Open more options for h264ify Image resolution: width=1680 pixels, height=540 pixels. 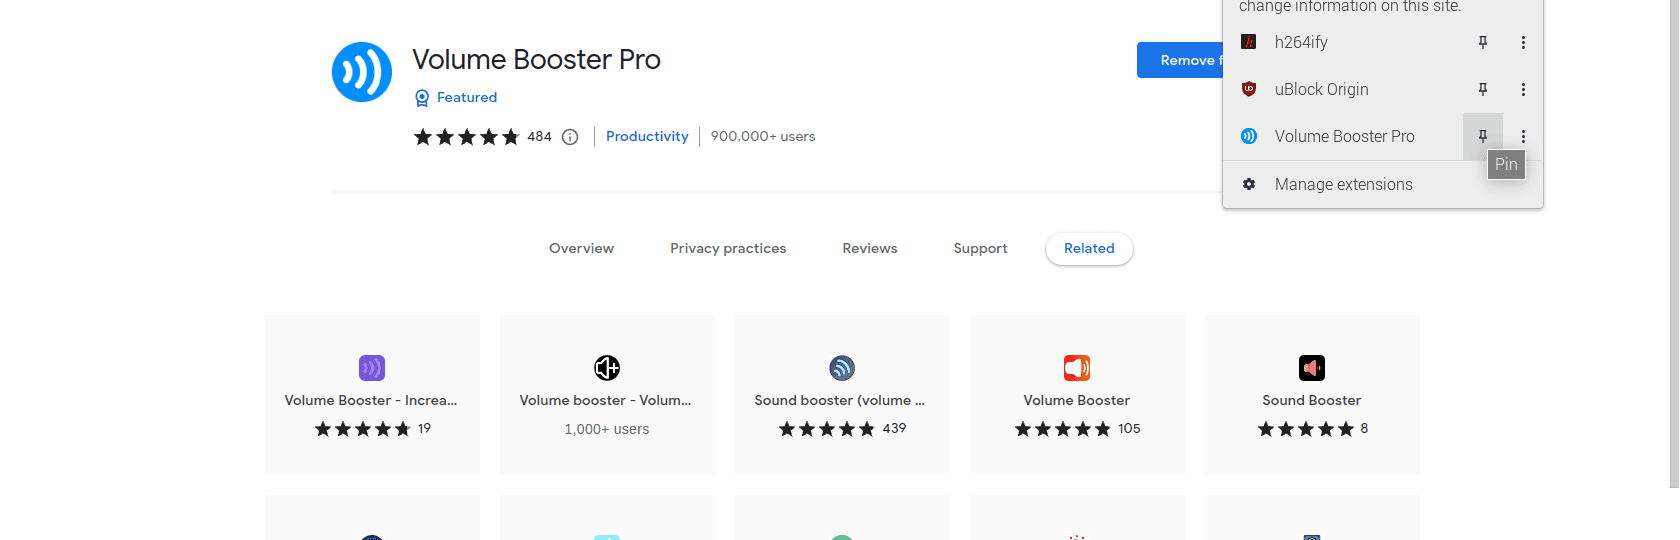pyautogui.click(x=1523, y=42)
